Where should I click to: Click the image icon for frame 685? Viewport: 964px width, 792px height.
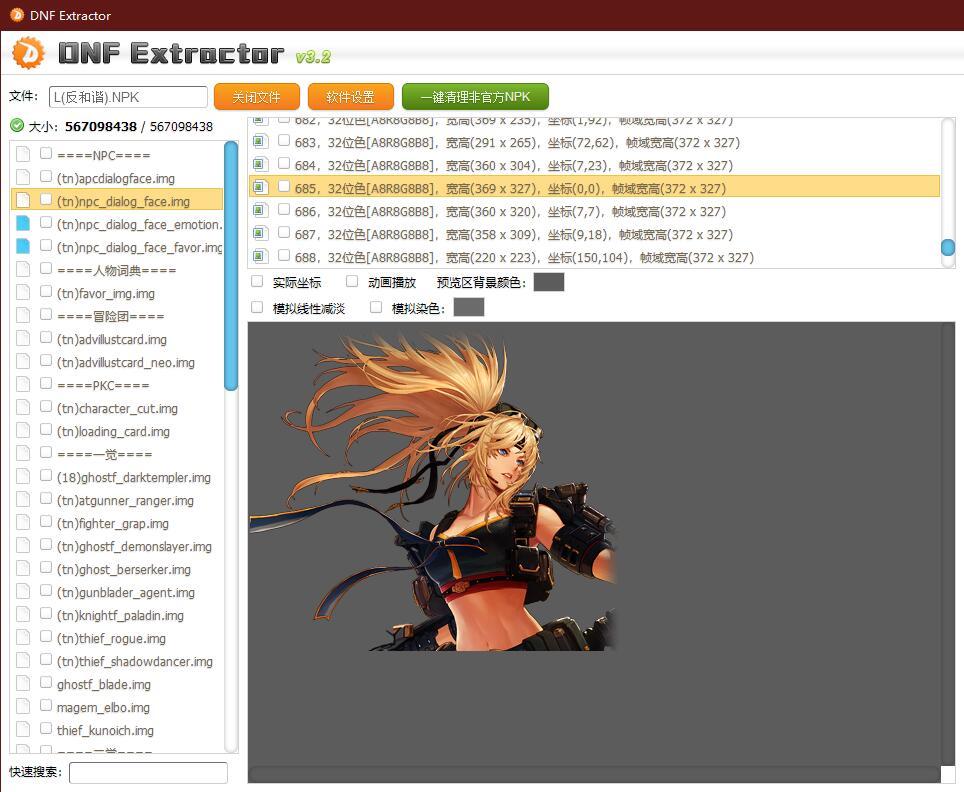pos(260,187)
